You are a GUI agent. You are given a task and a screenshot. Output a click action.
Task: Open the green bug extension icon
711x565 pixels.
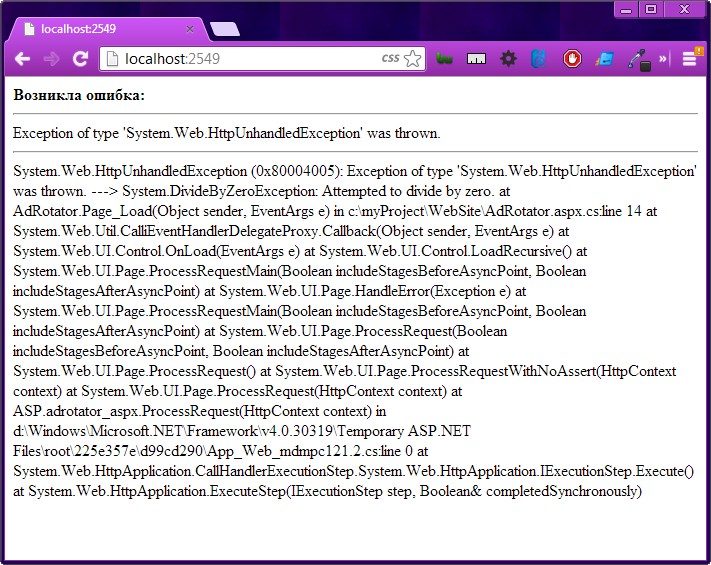click(444, 59)
